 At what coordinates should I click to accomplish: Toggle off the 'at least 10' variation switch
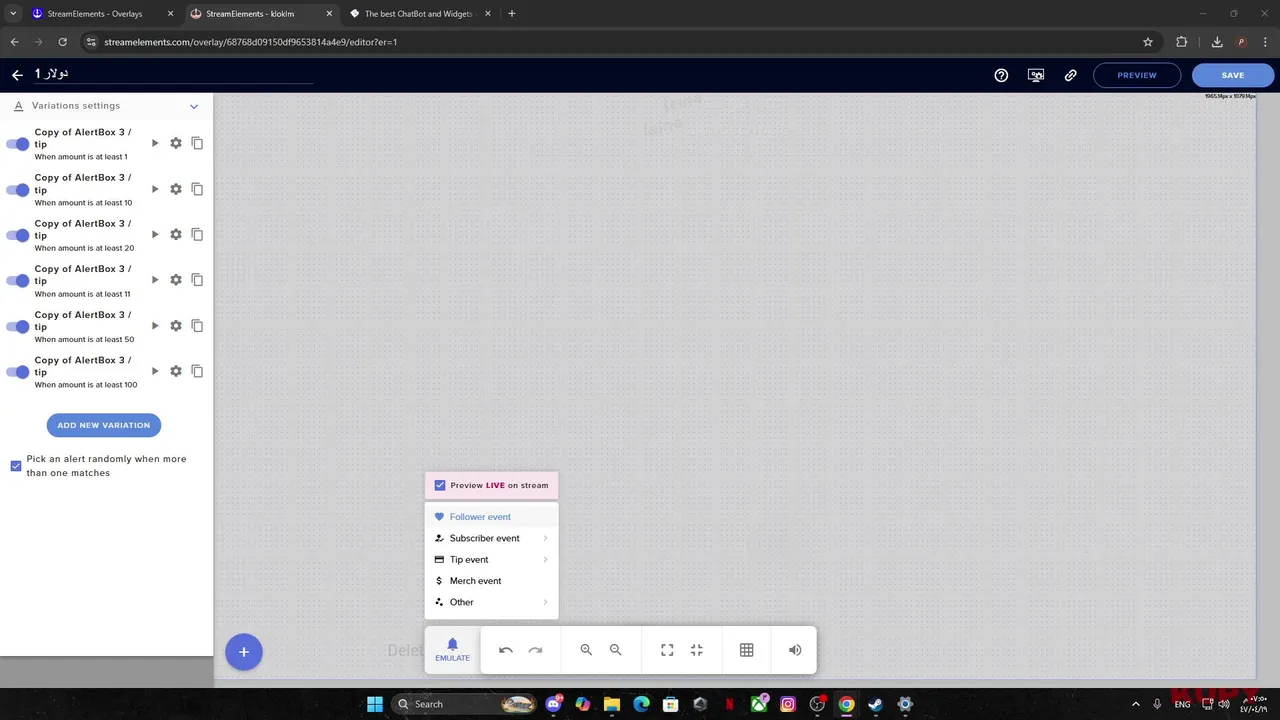pyautogui.click(x=18, y=190)
